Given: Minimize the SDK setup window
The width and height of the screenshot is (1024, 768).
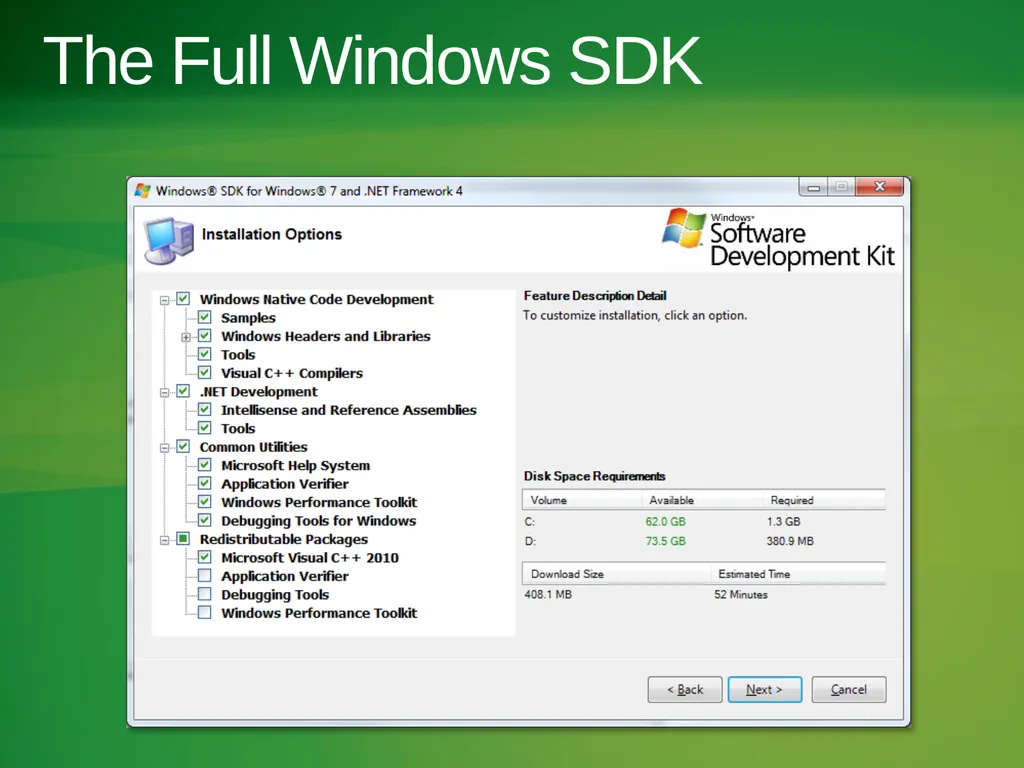Looking at the screenshot, I should pyautogui.click(x=814, y=187).
